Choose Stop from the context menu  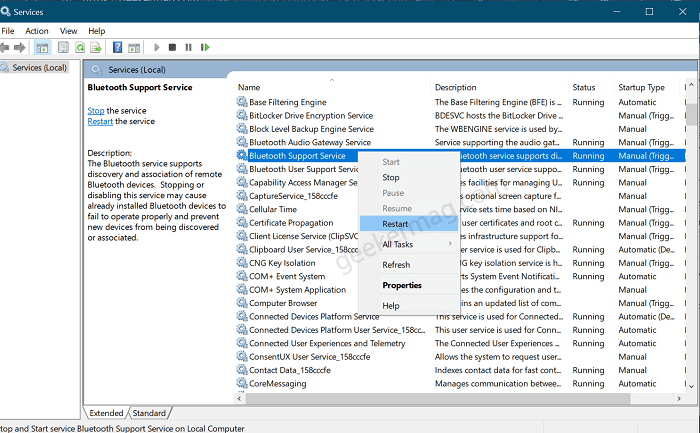tap(408, 177)
